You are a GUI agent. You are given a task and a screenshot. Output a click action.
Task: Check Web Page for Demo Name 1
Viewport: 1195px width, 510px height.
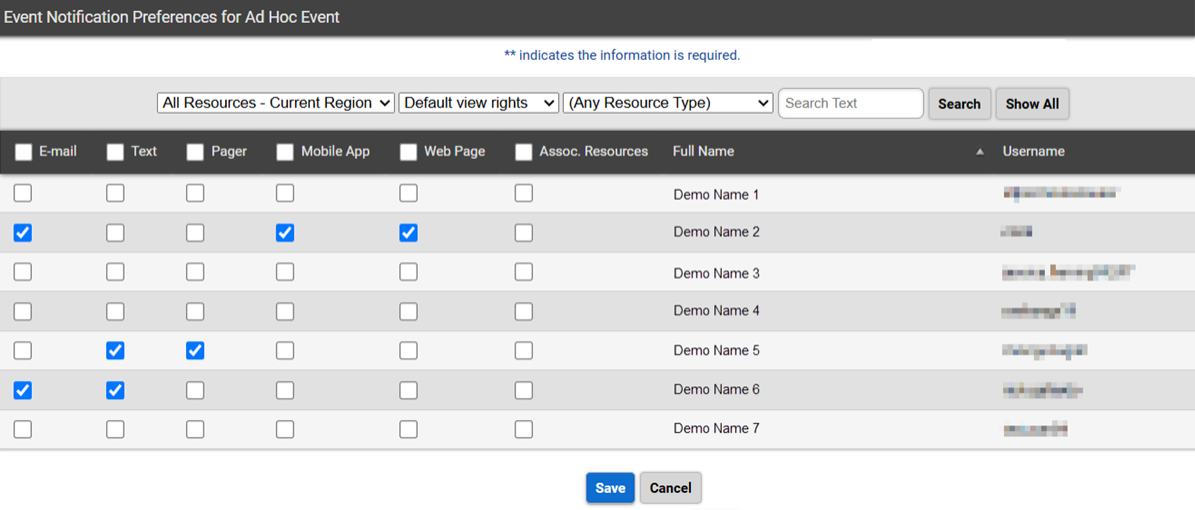pos(408,194)
